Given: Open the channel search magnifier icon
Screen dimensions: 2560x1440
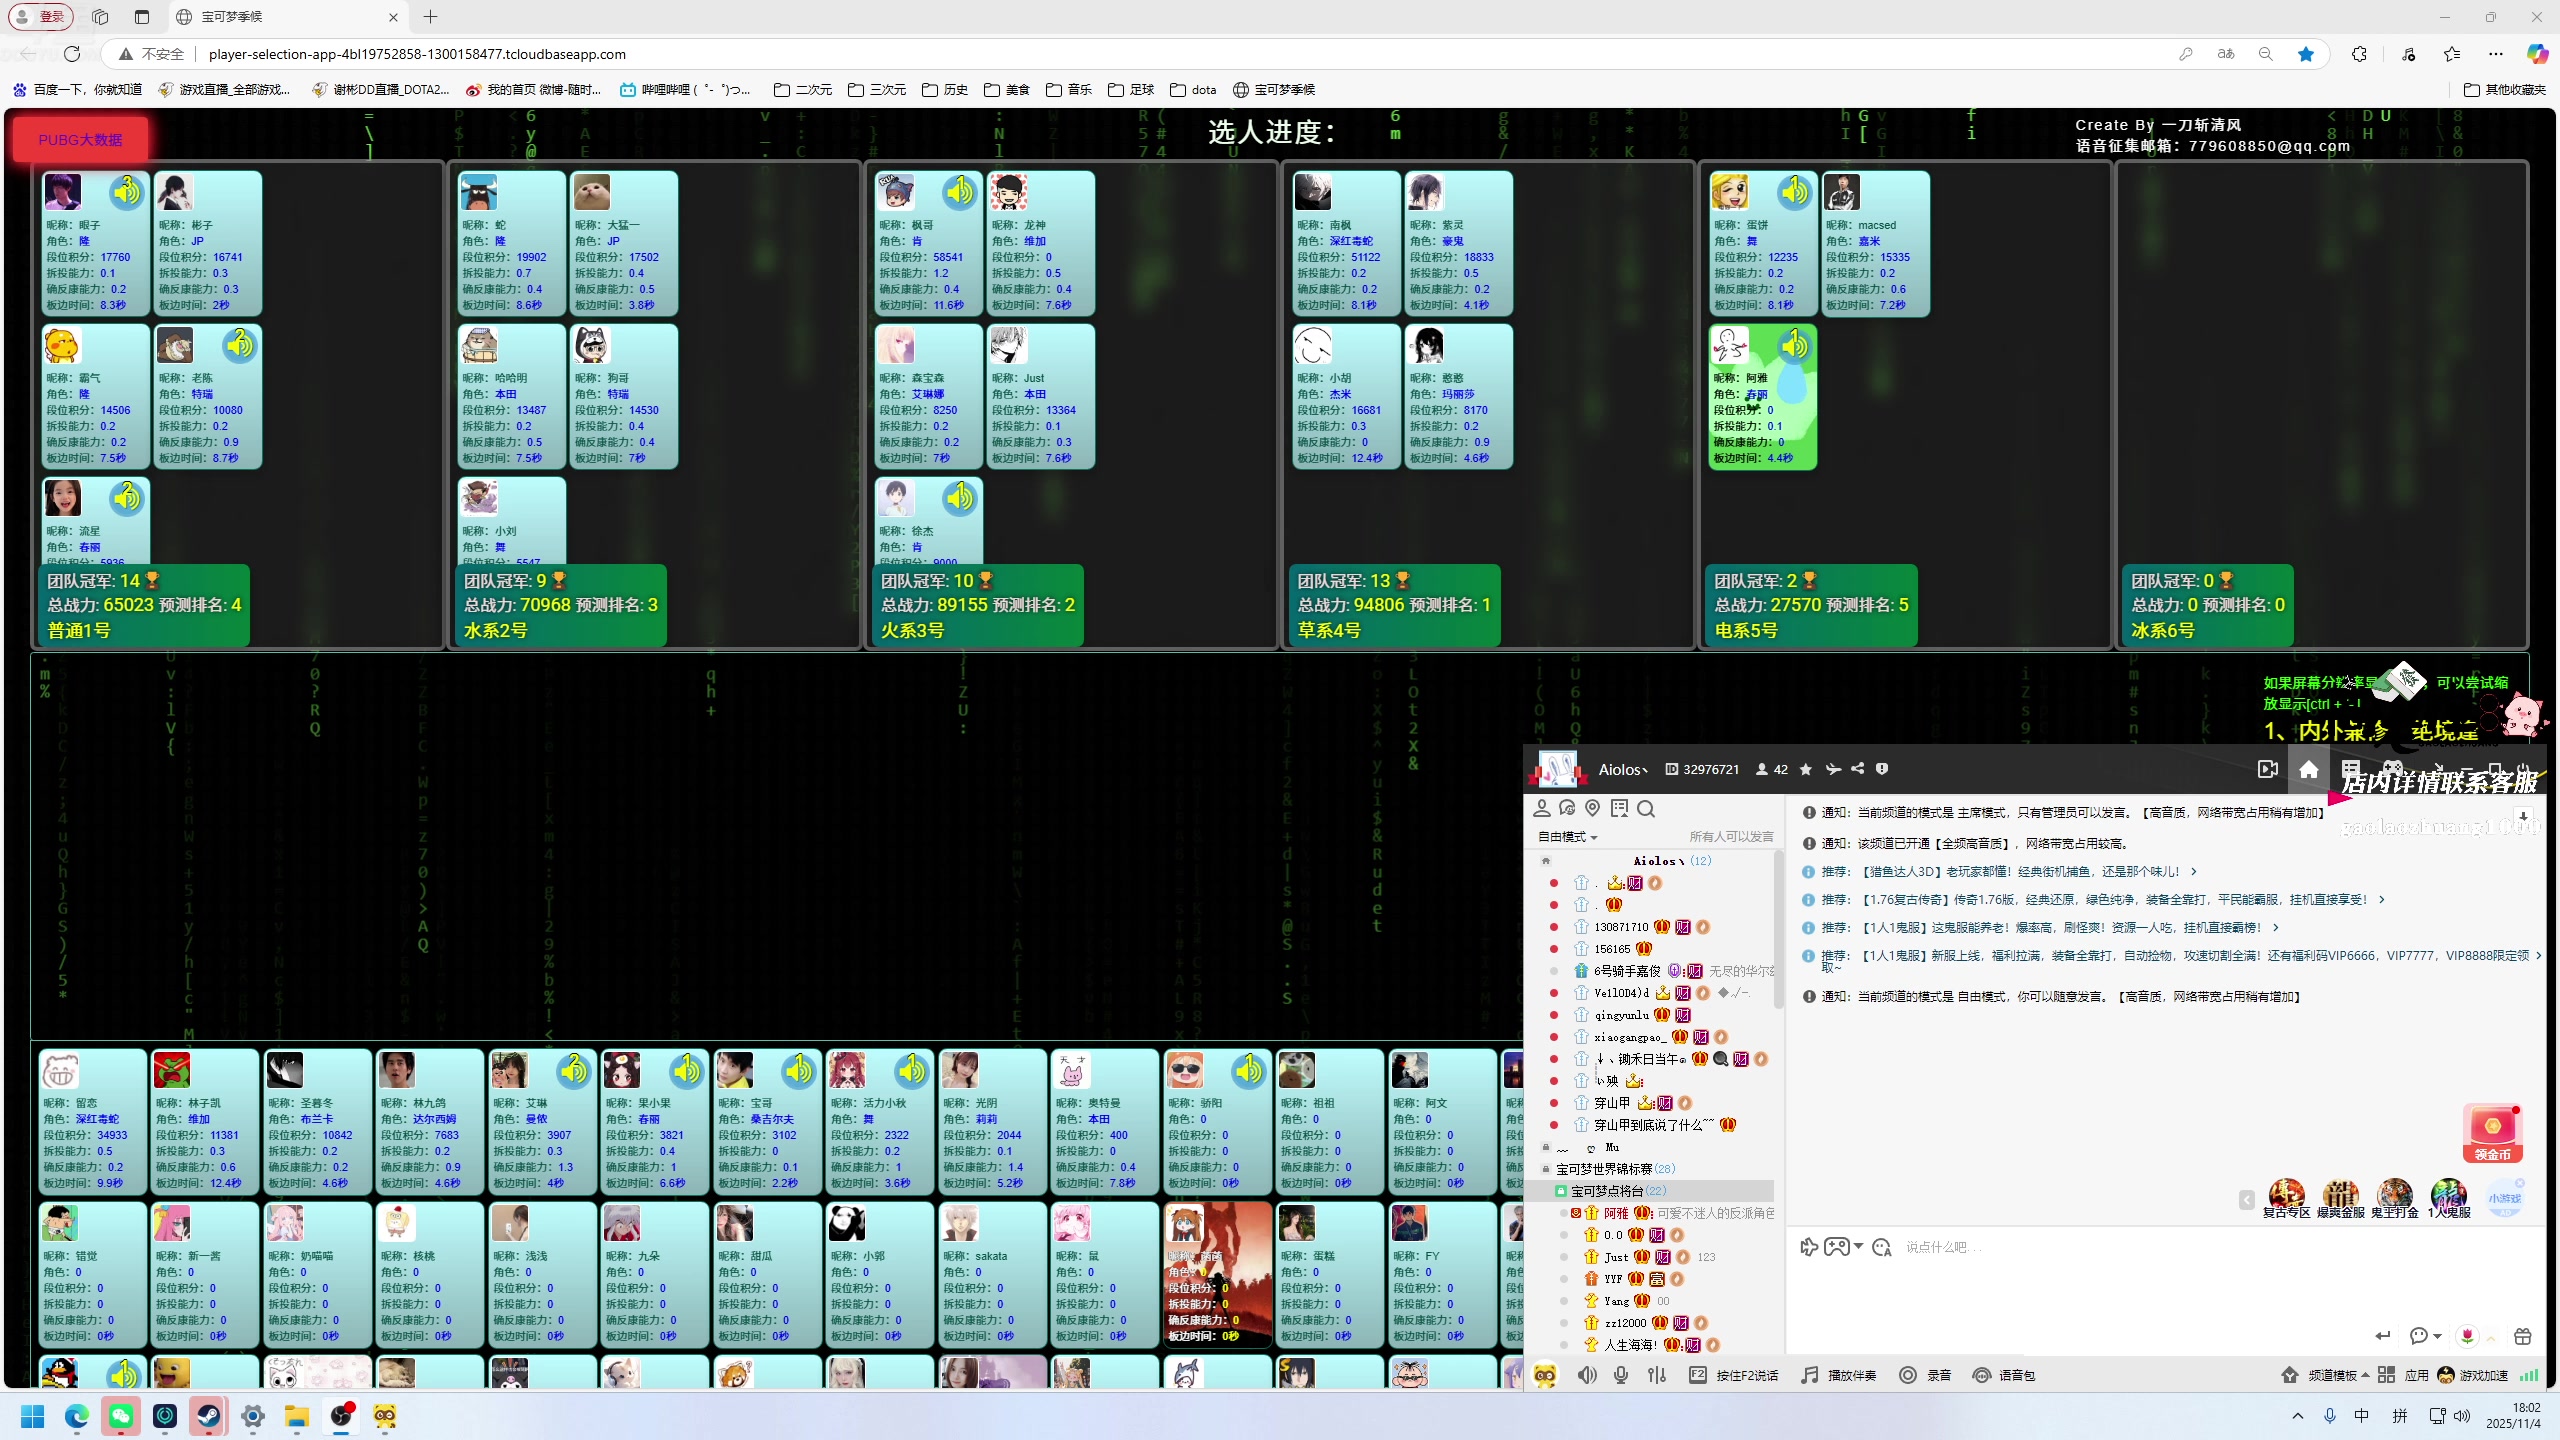Looking at the screenshot, I should tap(1646, 808).
